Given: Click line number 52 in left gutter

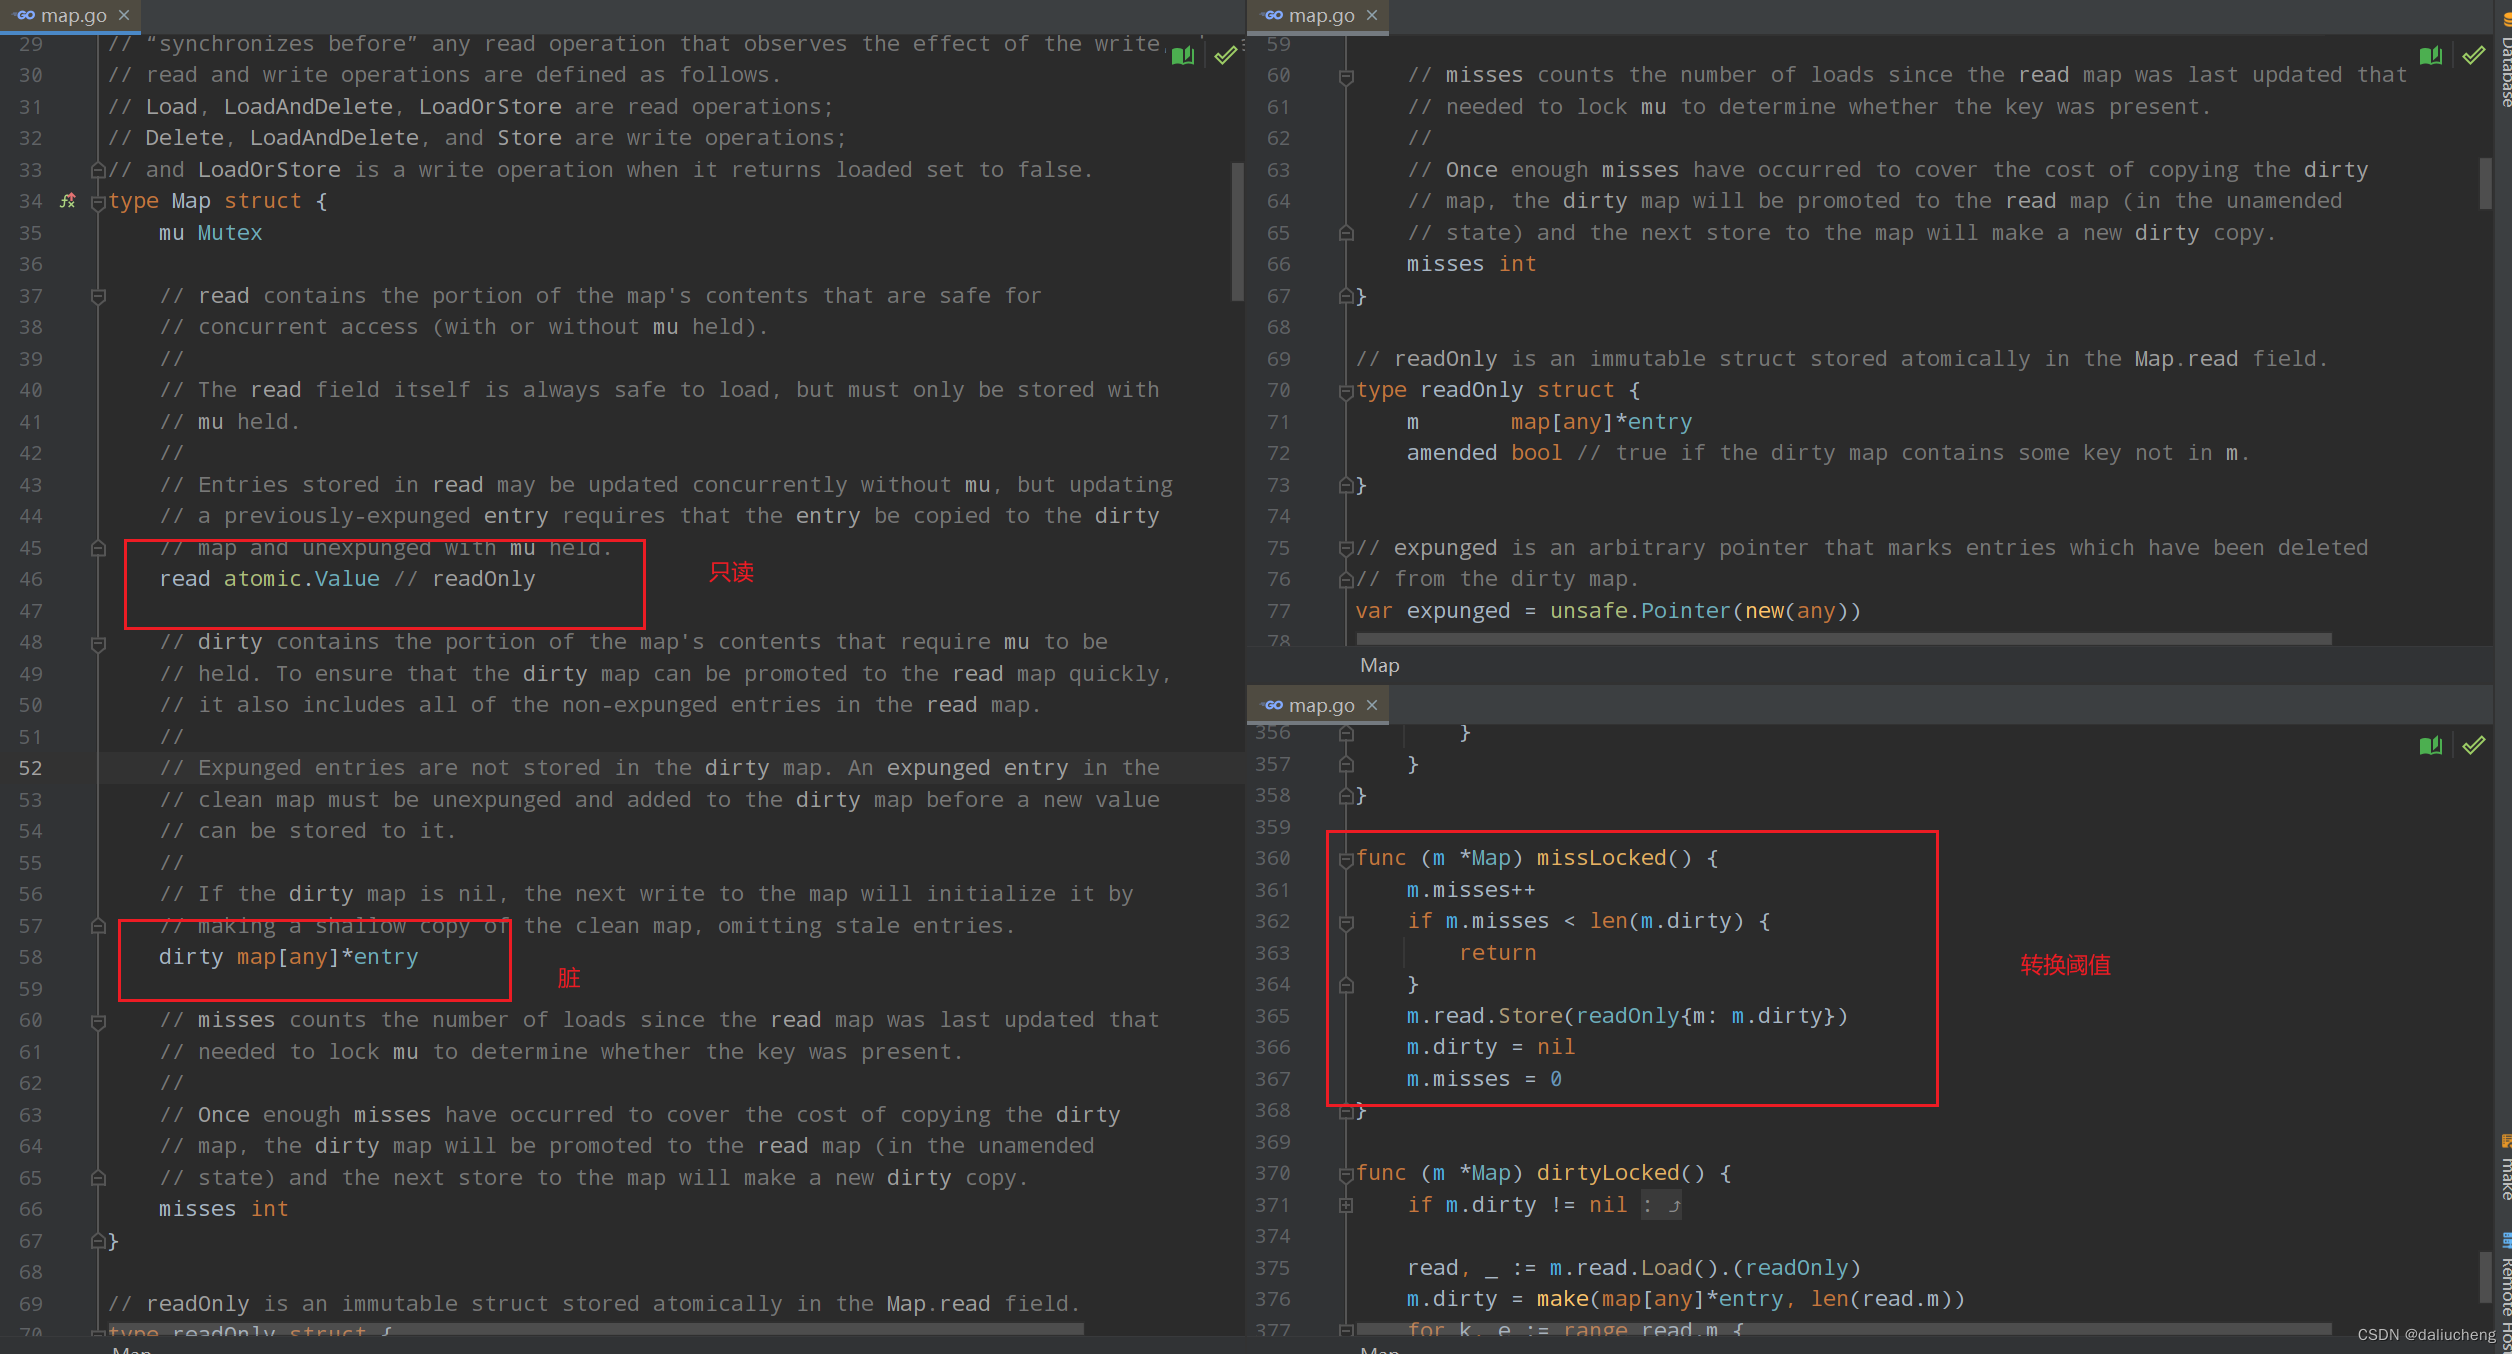Looking at the screenshot, I should (31, 768).
